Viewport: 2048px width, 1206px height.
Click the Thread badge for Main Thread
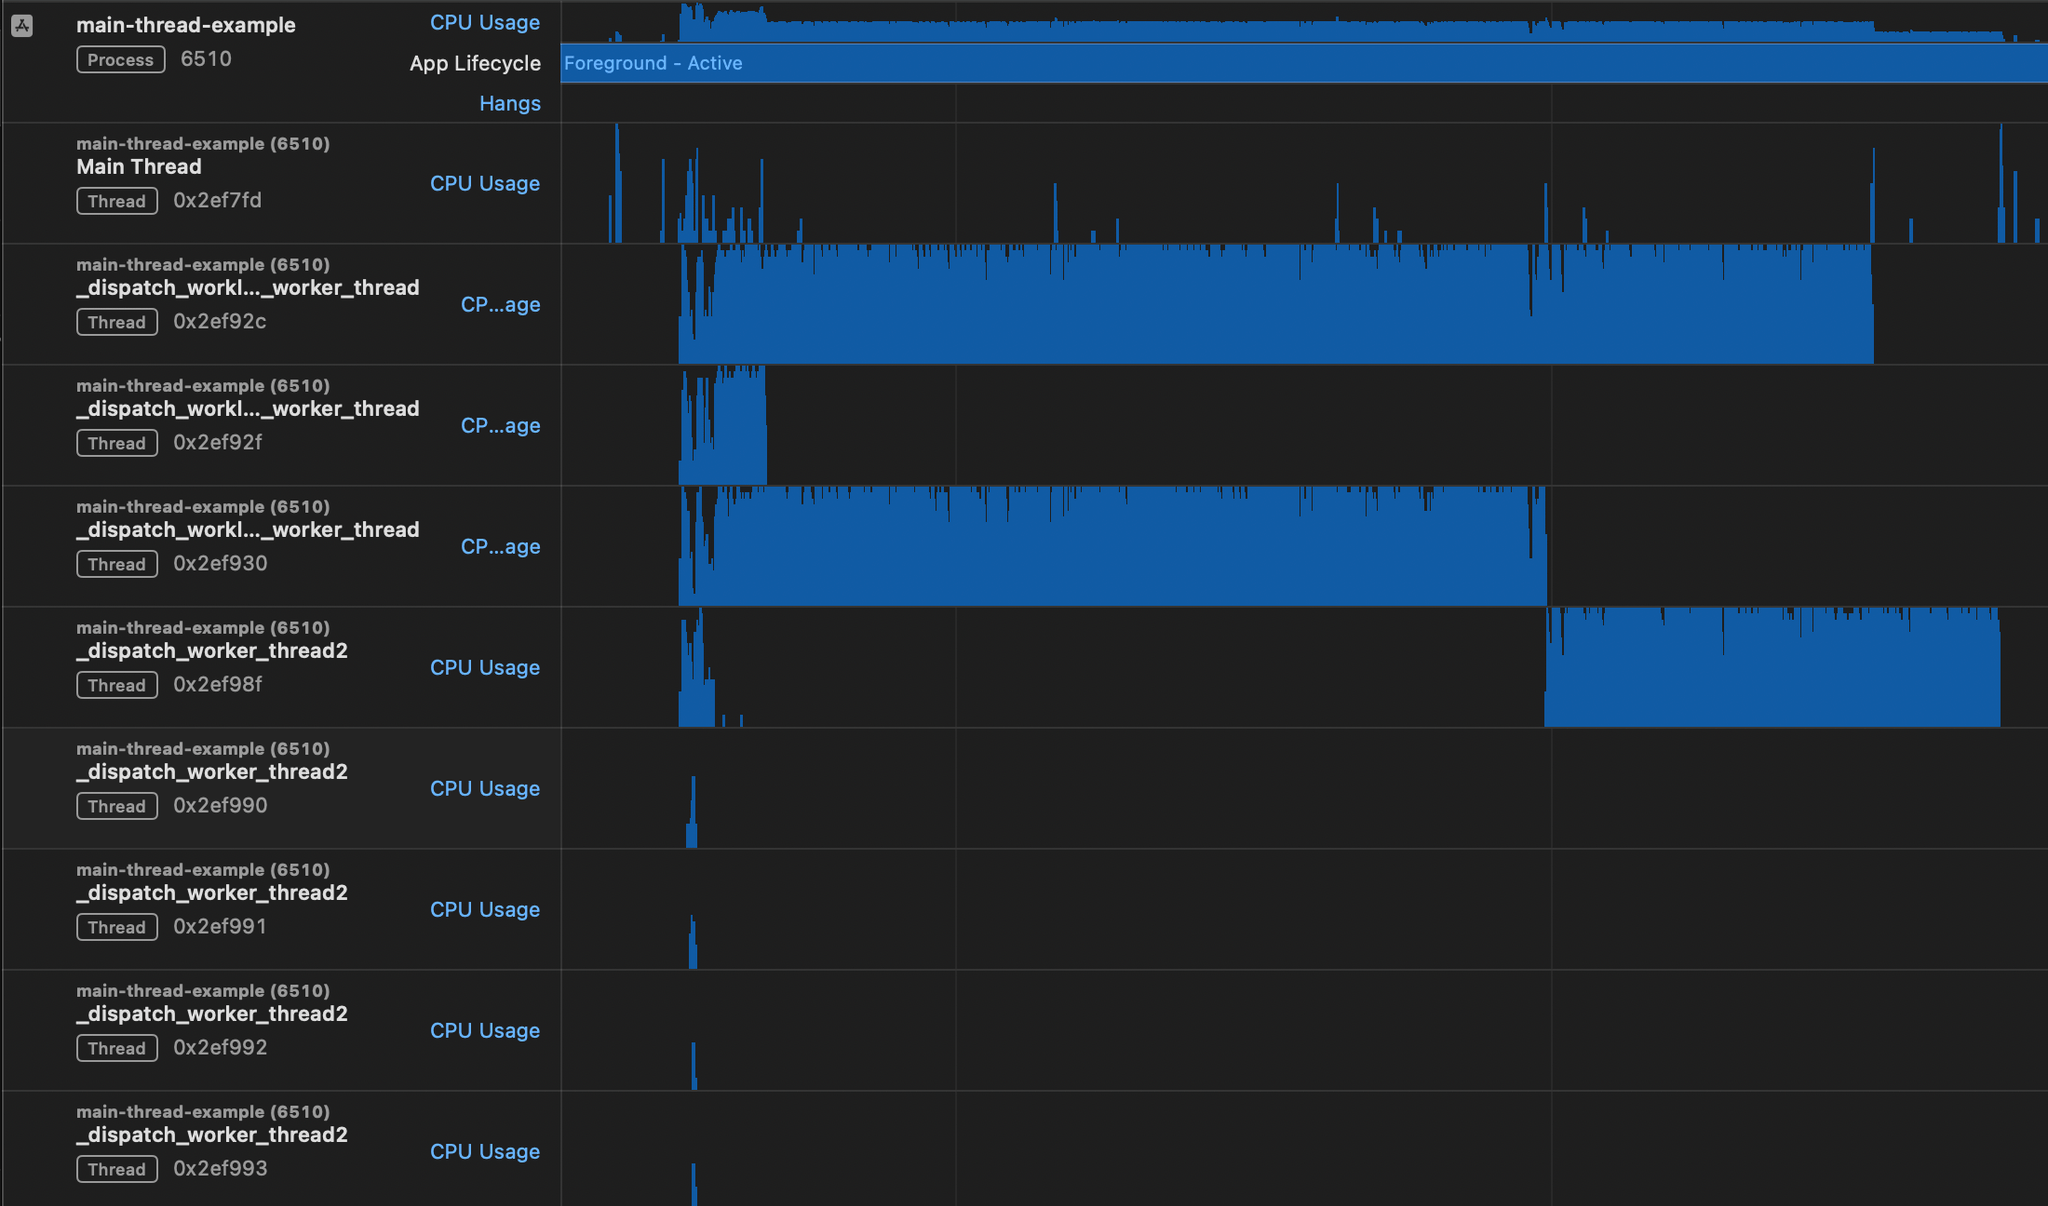(x=117, y=200)
